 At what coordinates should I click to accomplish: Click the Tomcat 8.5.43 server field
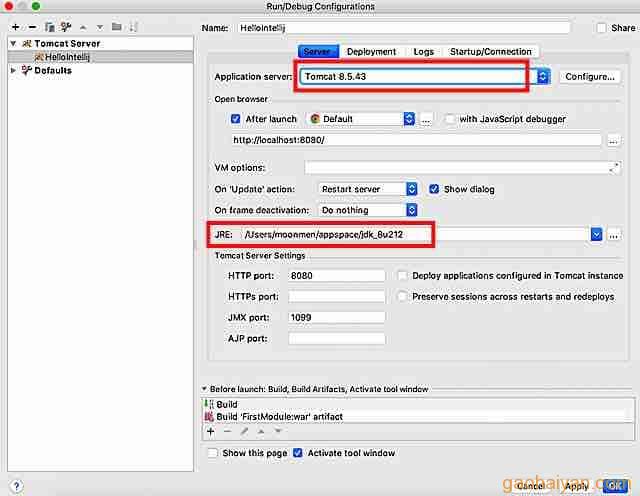pos(418,76)
